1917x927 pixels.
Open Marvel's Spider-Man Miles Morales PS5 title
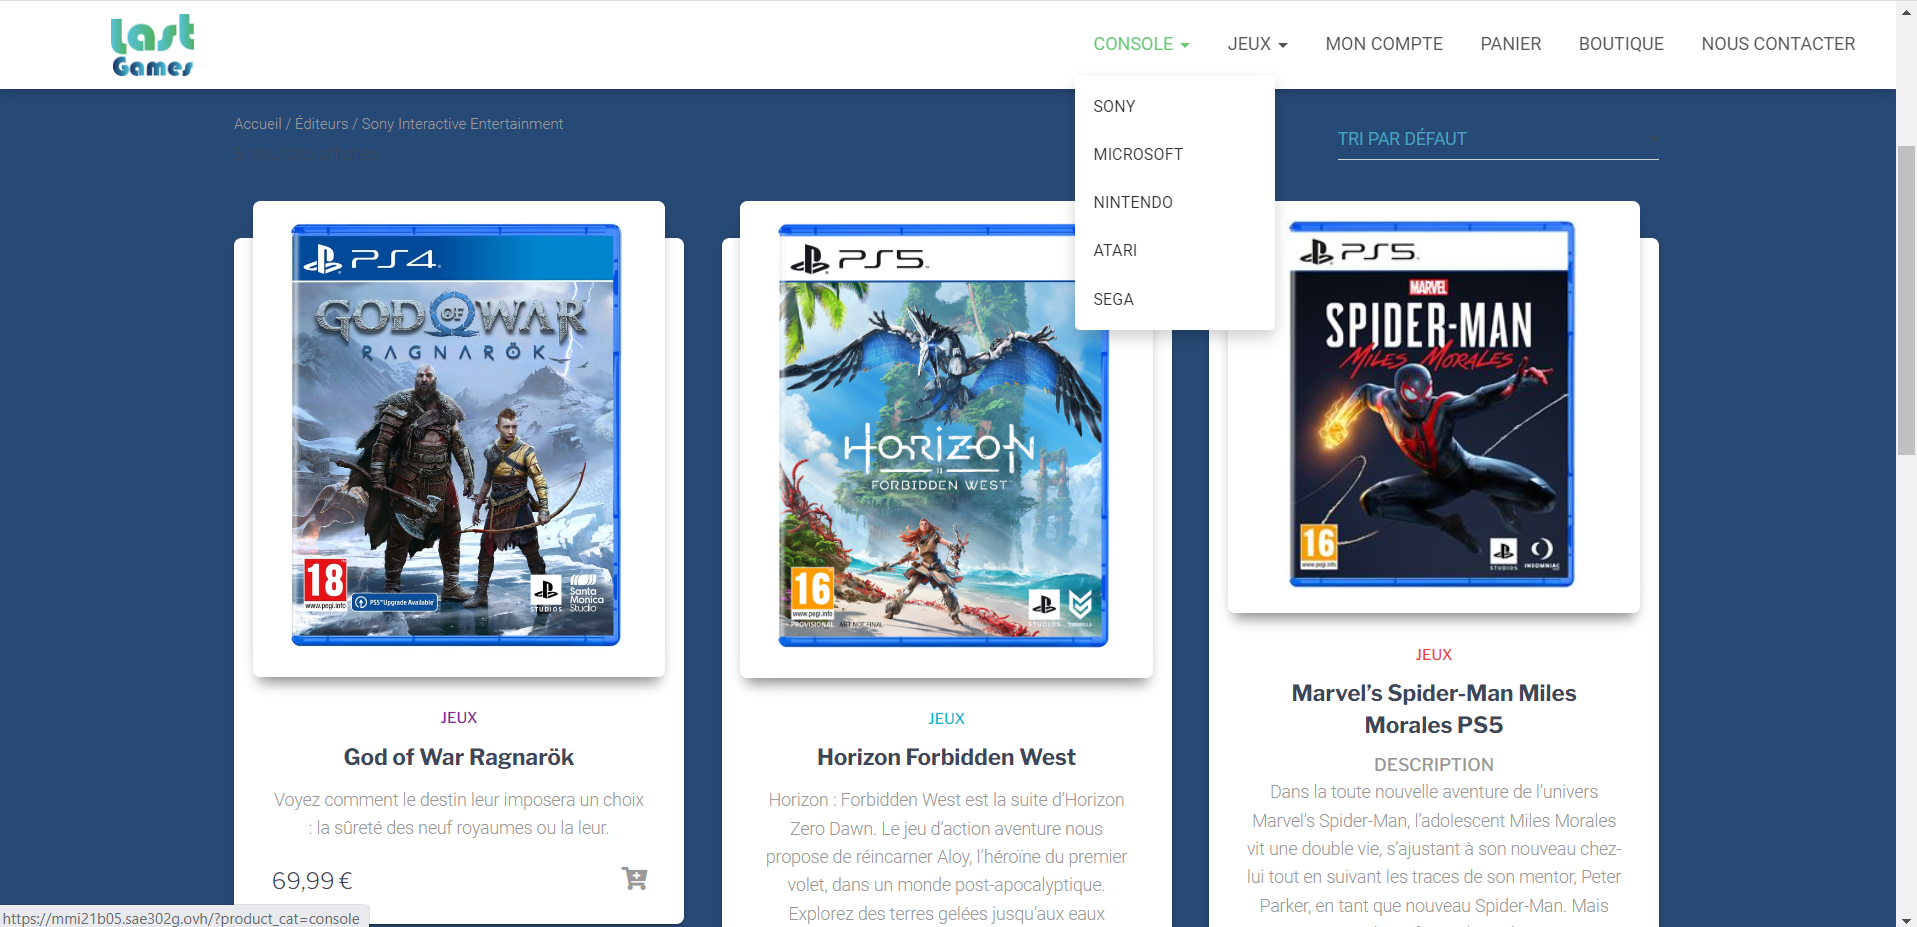[x=1434, y=709]
